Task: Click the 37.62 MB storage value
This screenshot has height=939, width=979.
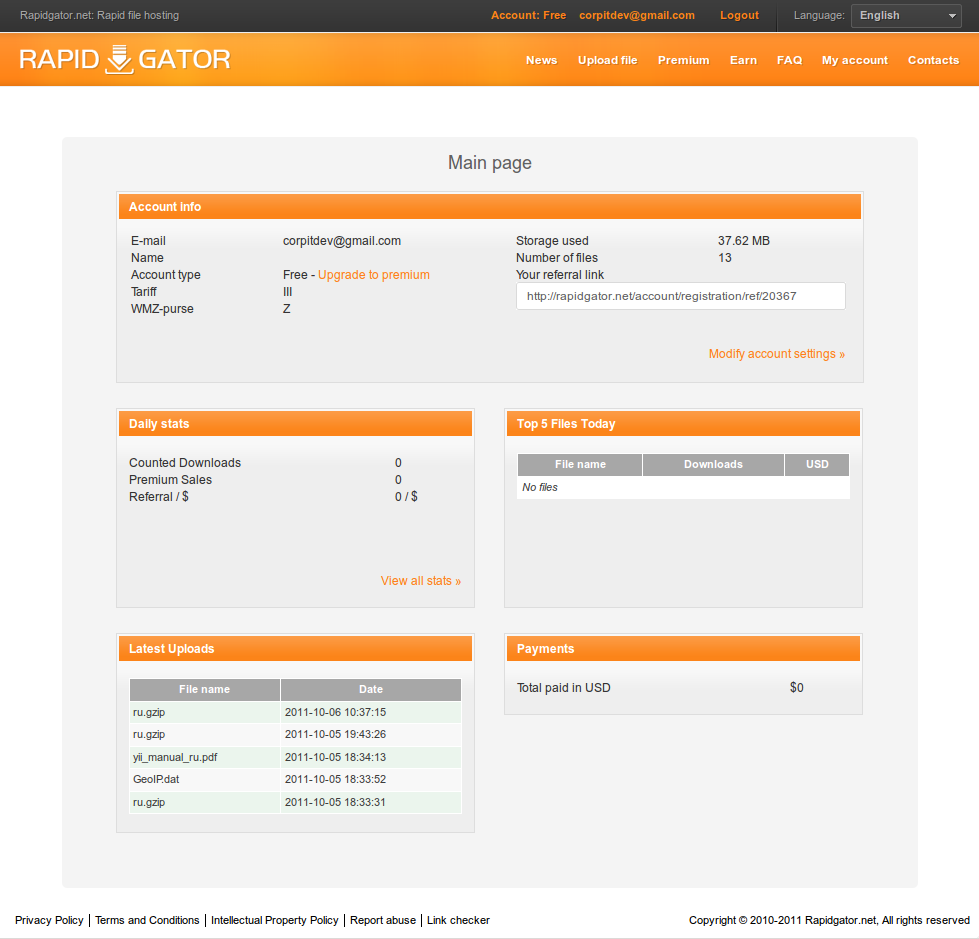Action: pos(744,241)
